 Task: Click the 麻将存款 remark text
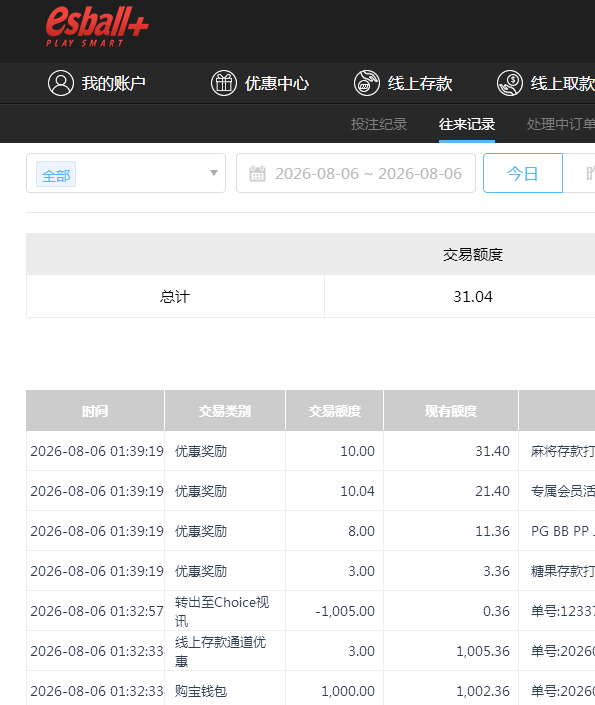pos(563,451)
